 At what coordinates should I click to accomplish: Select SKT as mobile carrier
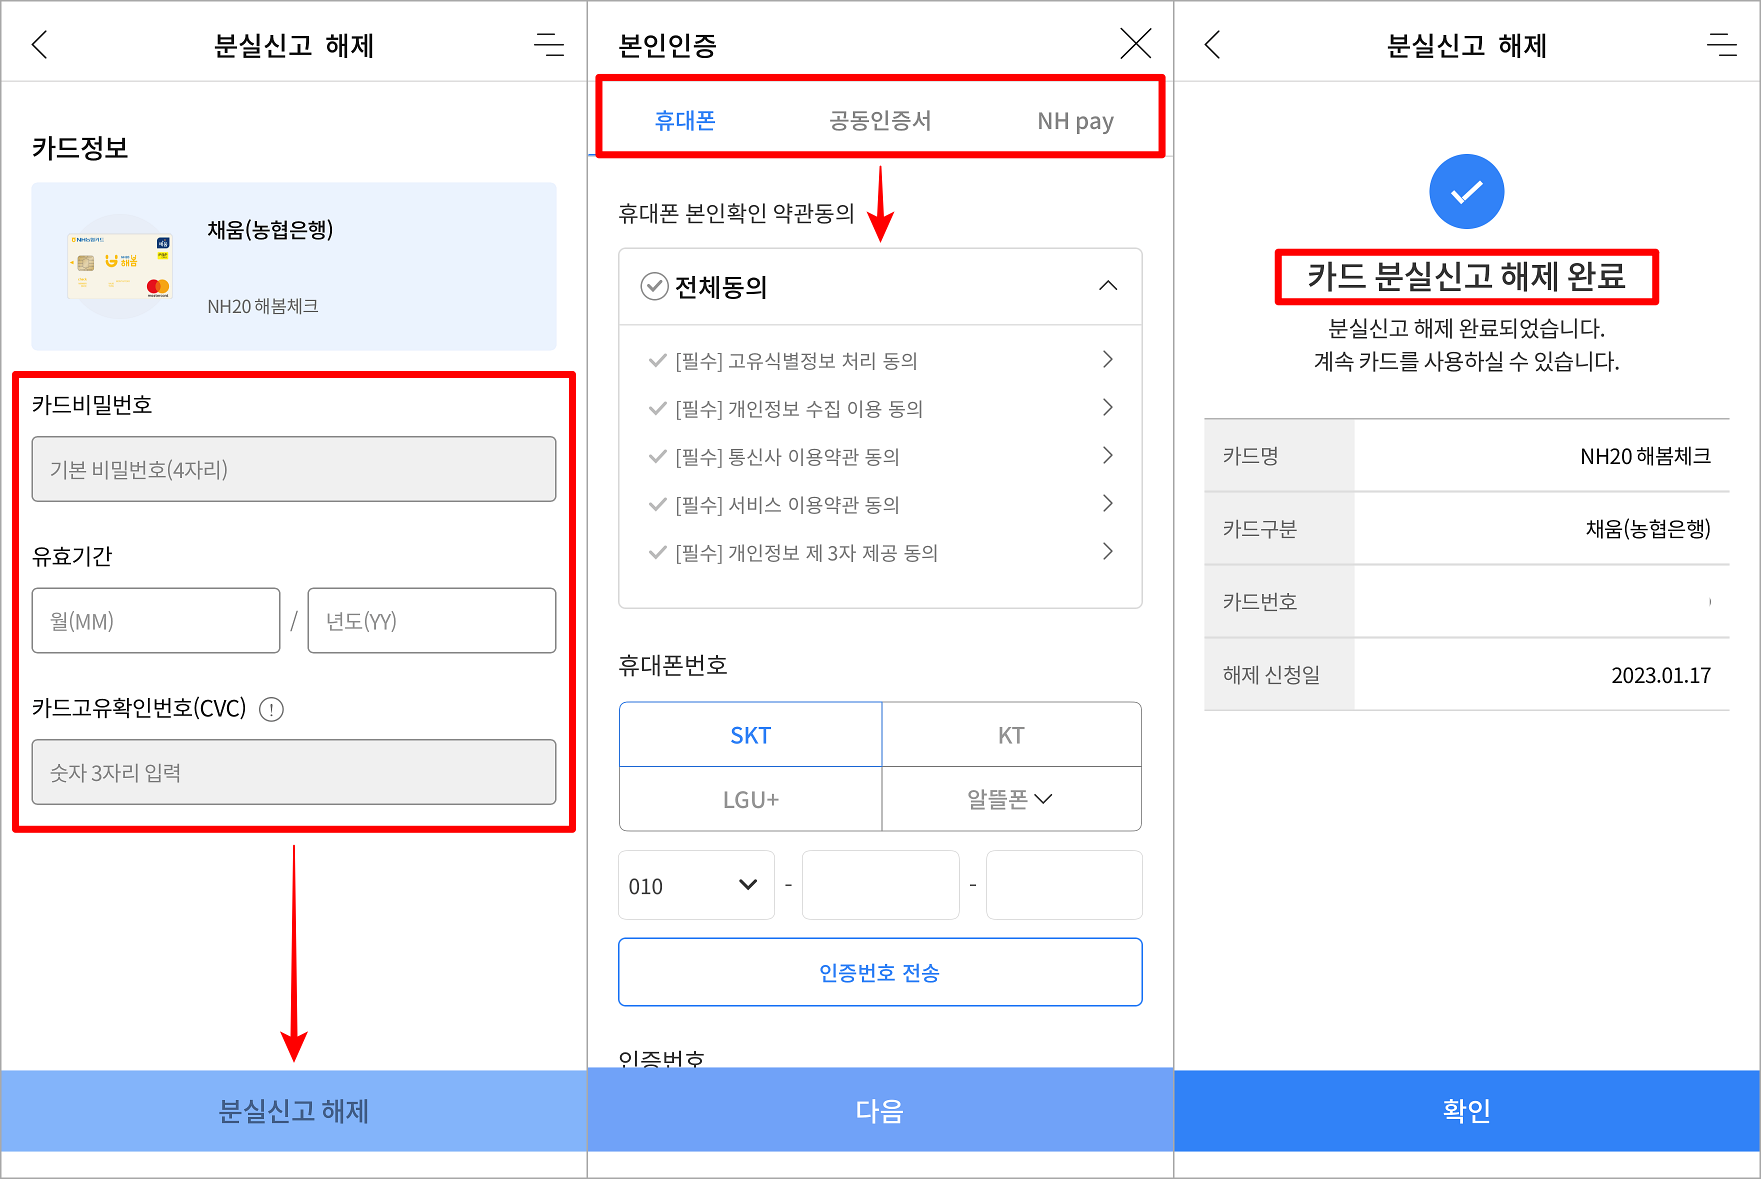[x=749, y=734]
